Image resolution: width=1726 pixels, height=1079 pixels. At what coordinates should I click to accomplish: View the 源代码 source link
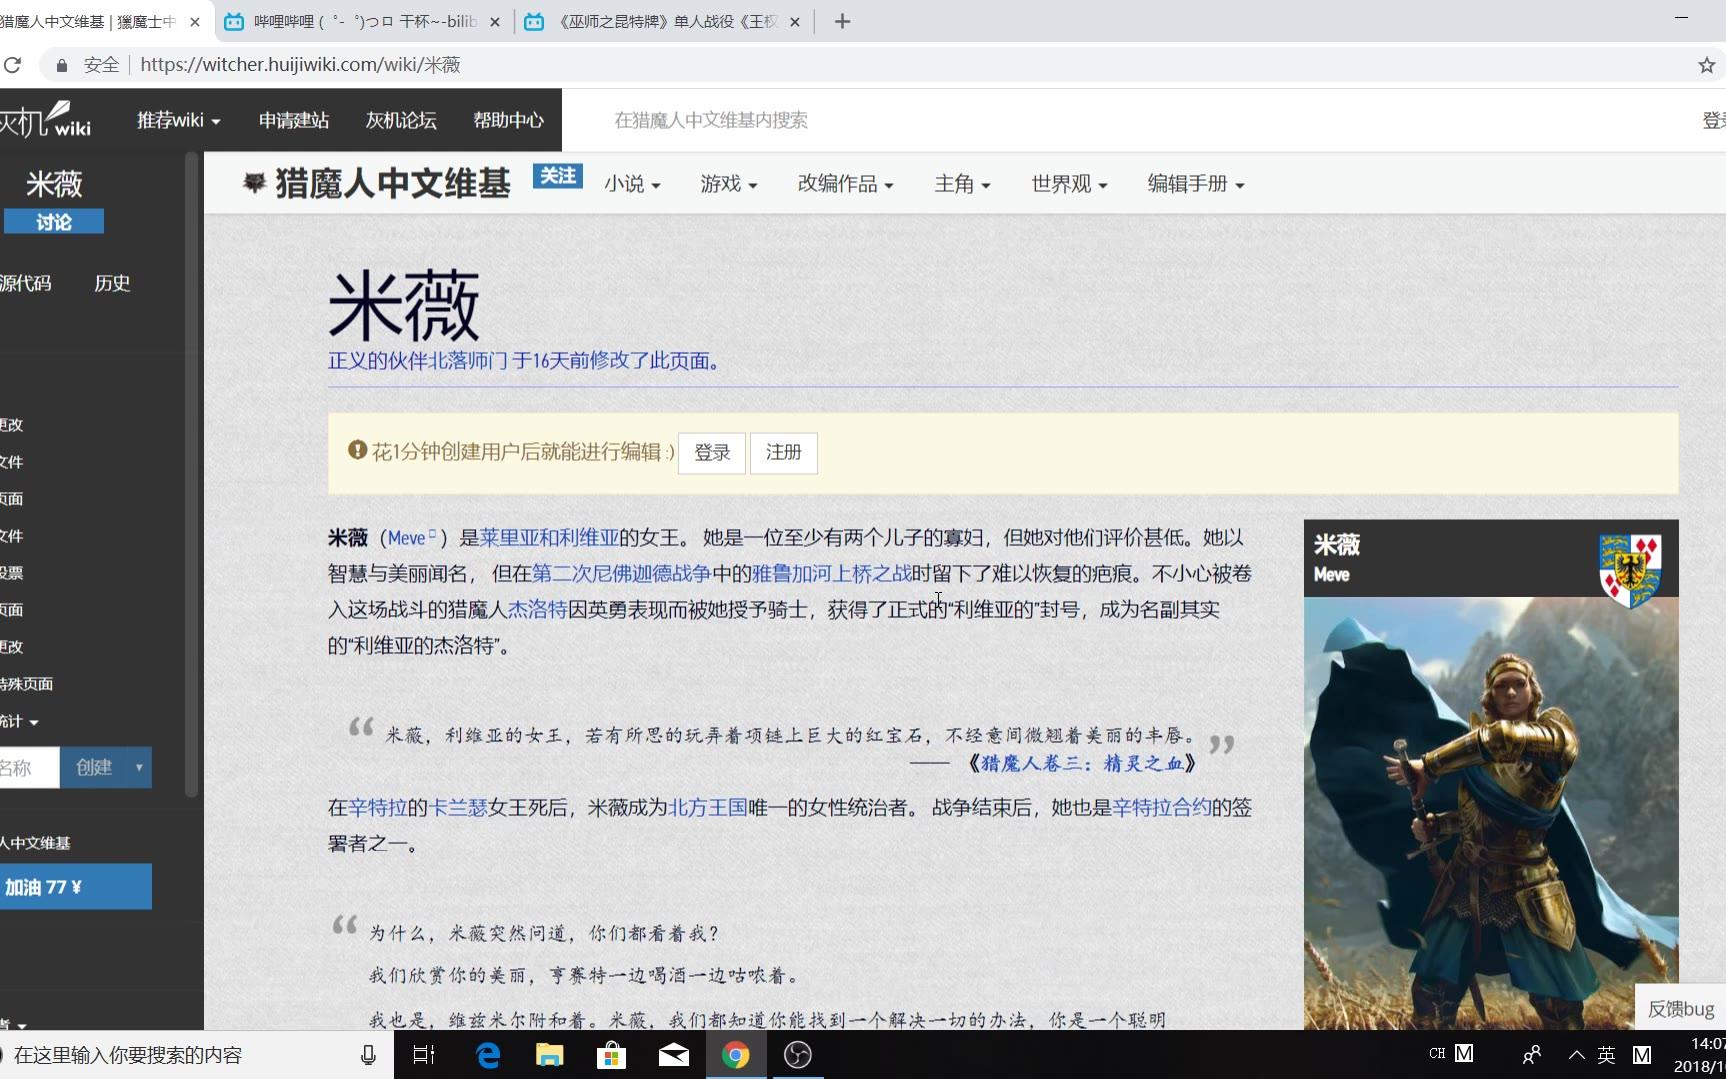click(25, 283)
